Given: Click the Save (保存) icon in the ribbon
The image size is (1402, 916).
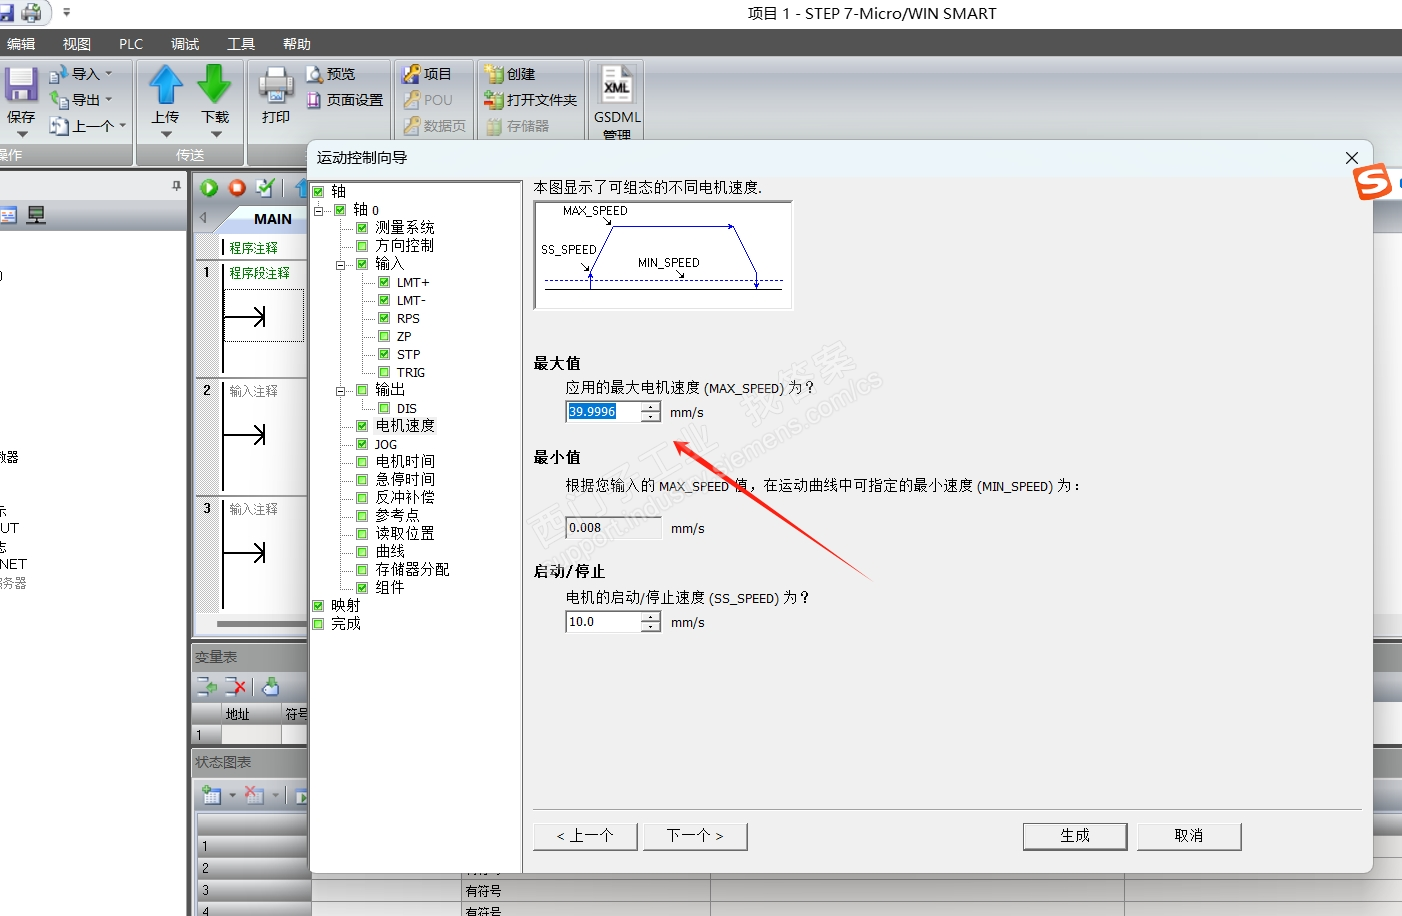Looking at the screenshot, I should [x=20, y=85].
